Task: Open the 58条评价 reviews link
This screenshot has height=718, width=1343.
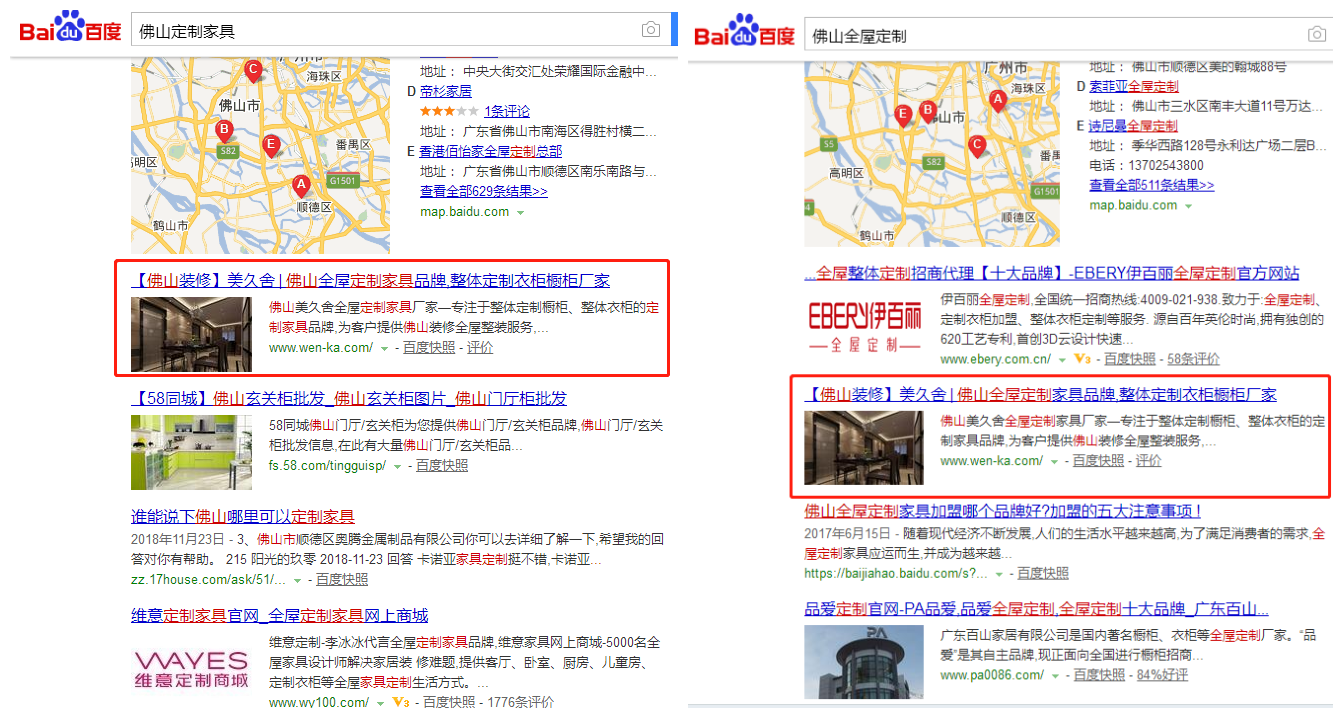Action: [x=1194, y=359]
